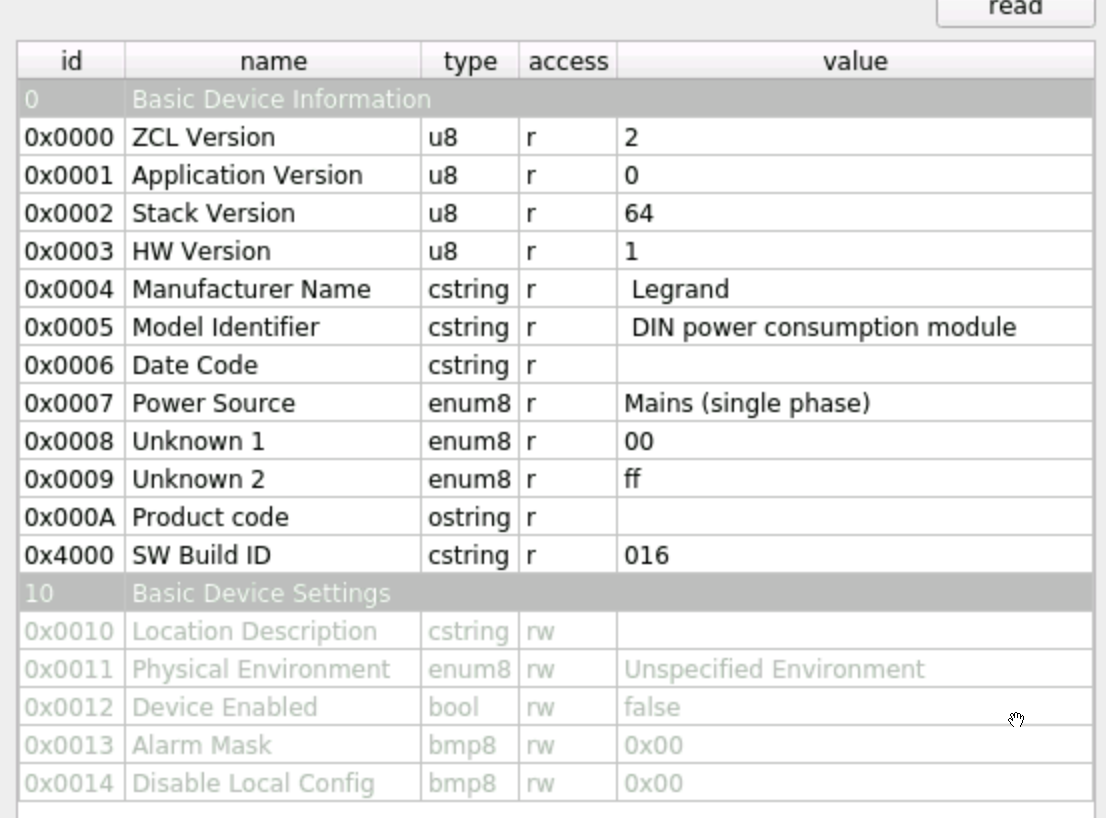Select the Application Version row

click(x=556, y=176)
